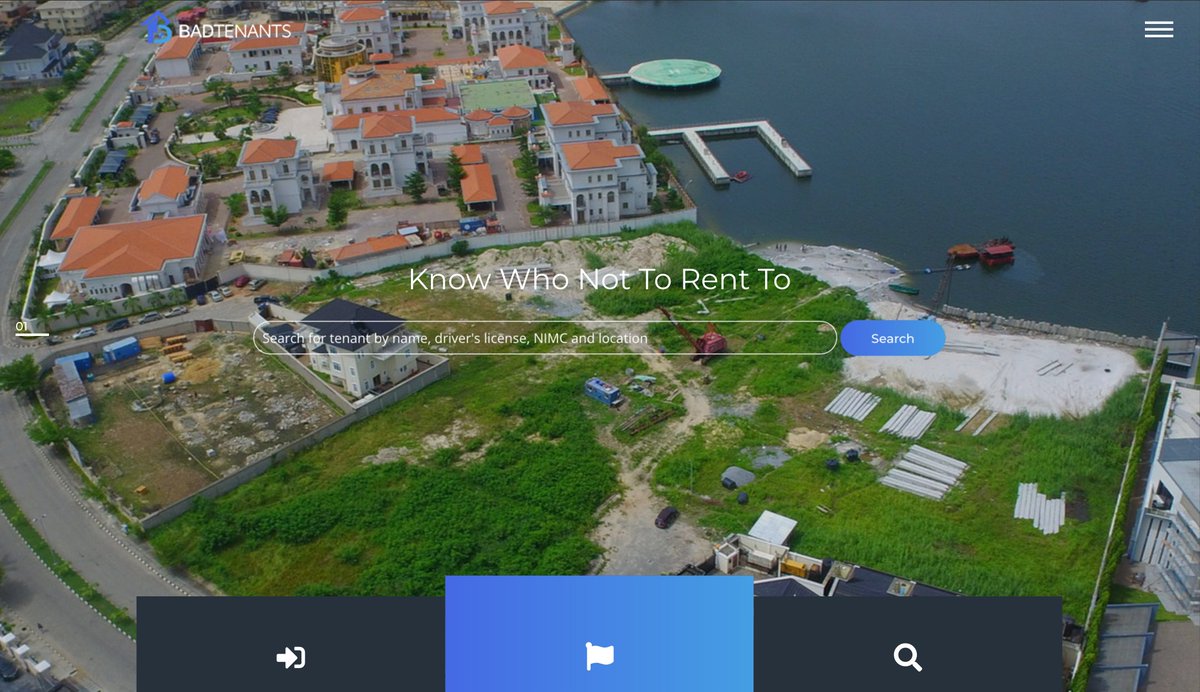Click the tenant search input field

point(544,338)
